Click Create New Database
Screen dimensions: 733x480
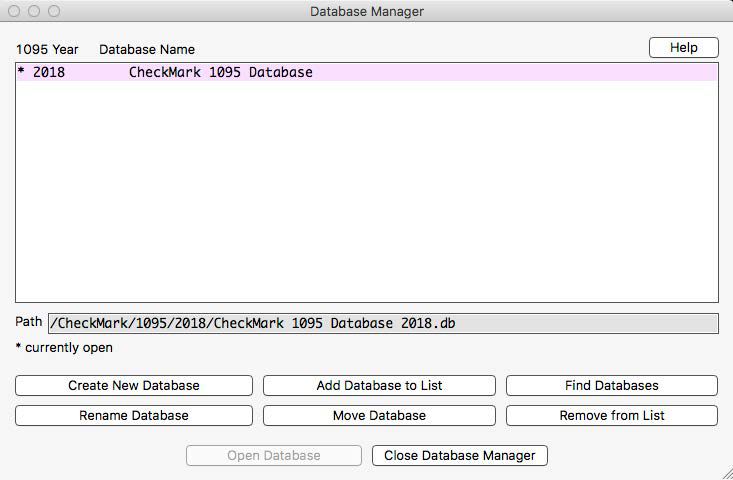(x=134, y=386)
